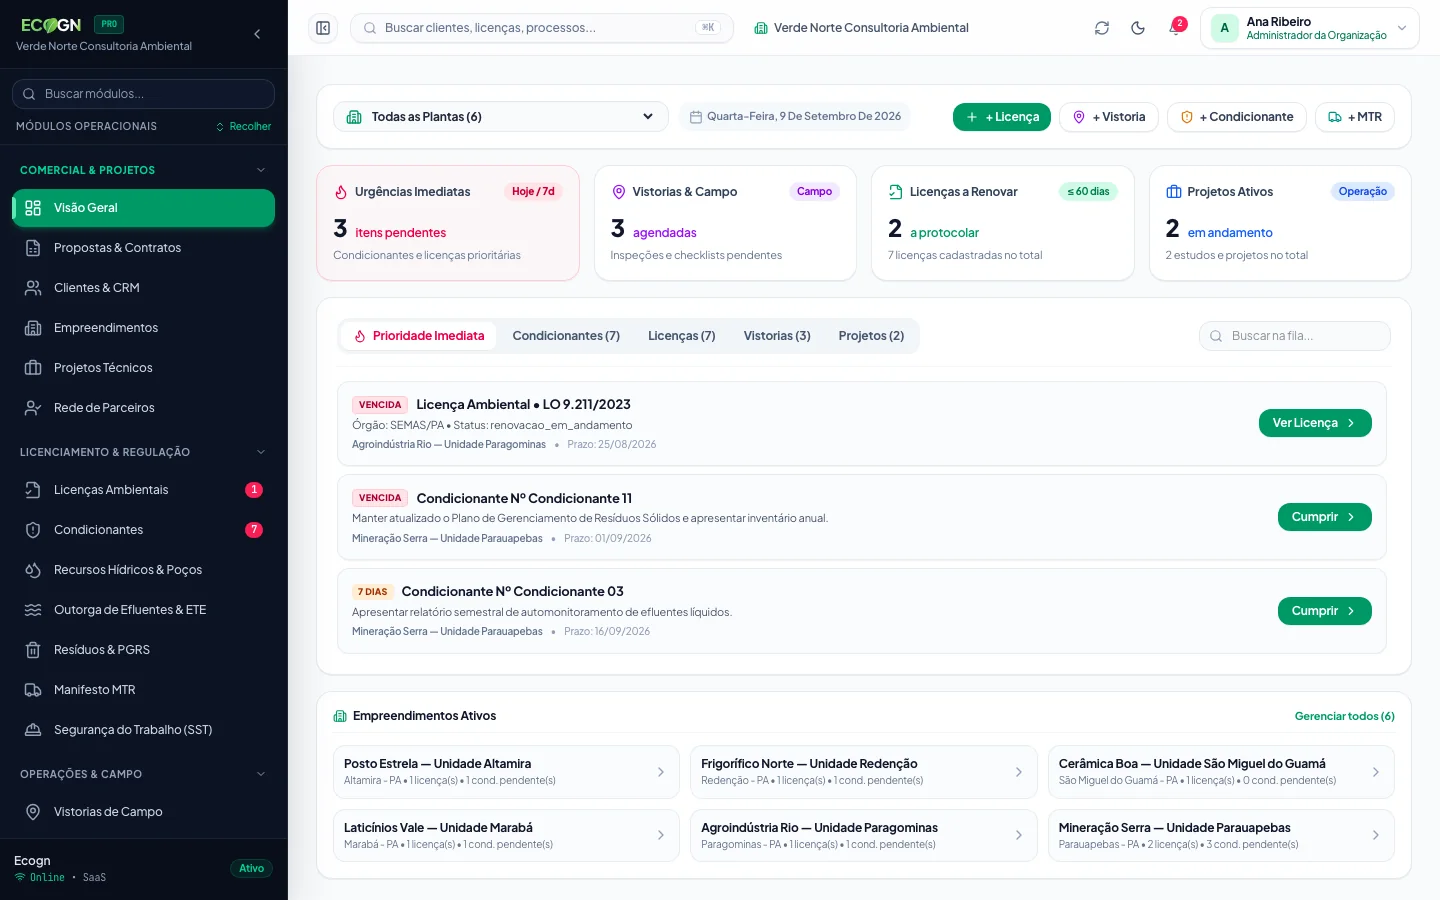Focus the Buscar na fila search field
The image size is (1440, 900).
tap(1295, 336)
